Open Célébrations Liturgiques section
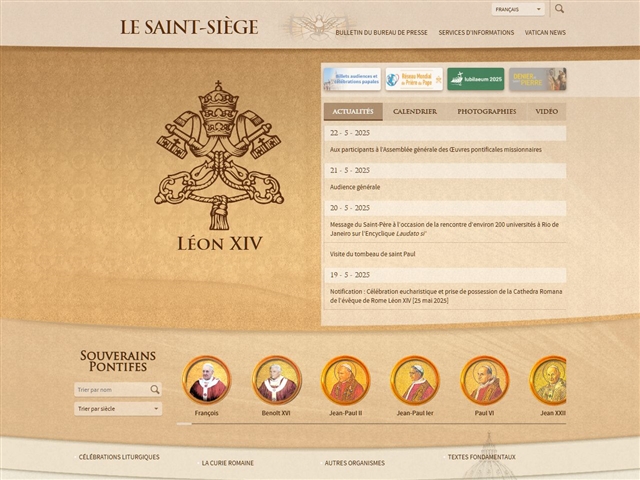This screenshot has height=480, width=640. [x=119, y=457]
